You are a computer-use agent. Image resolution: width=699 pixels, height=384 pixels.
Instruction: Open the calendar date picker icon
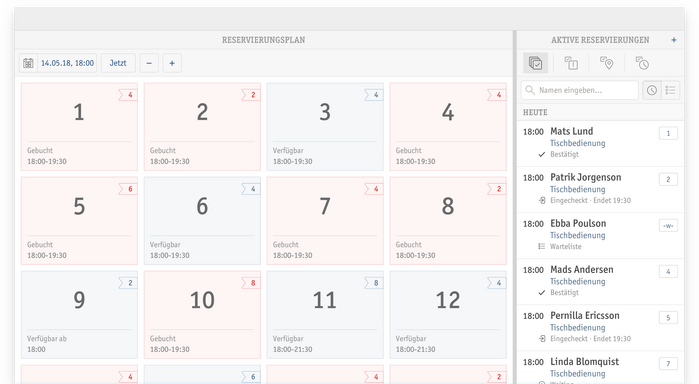pos(28,63)
